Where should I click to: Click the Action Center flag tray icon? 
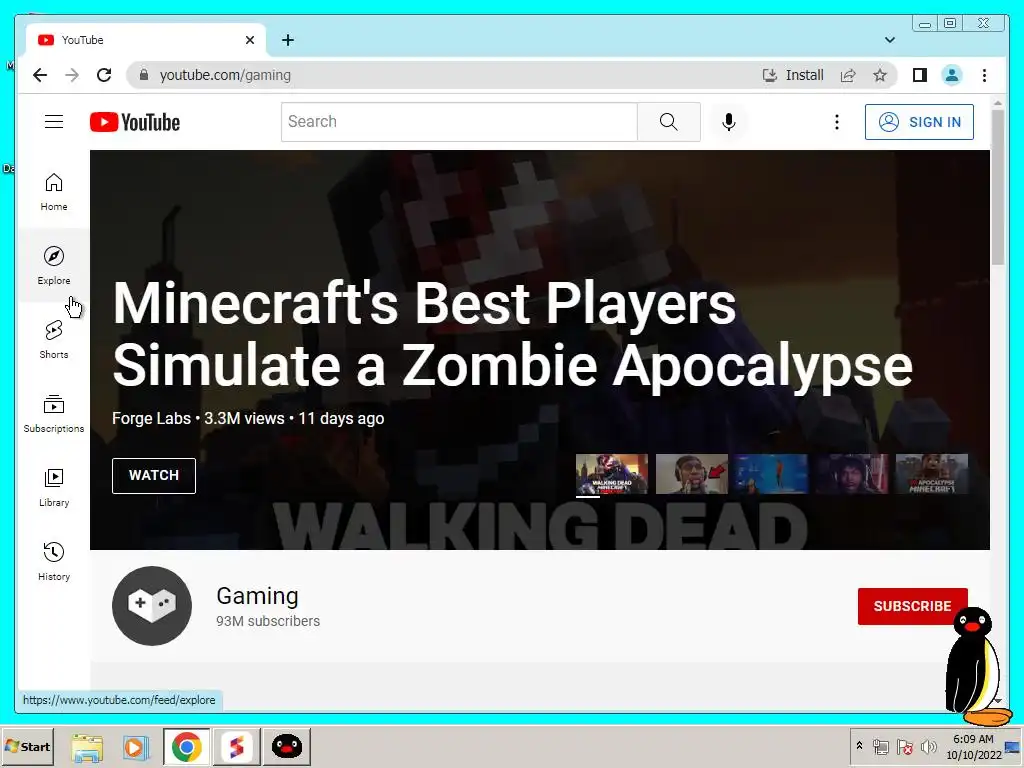coord(904,746)
